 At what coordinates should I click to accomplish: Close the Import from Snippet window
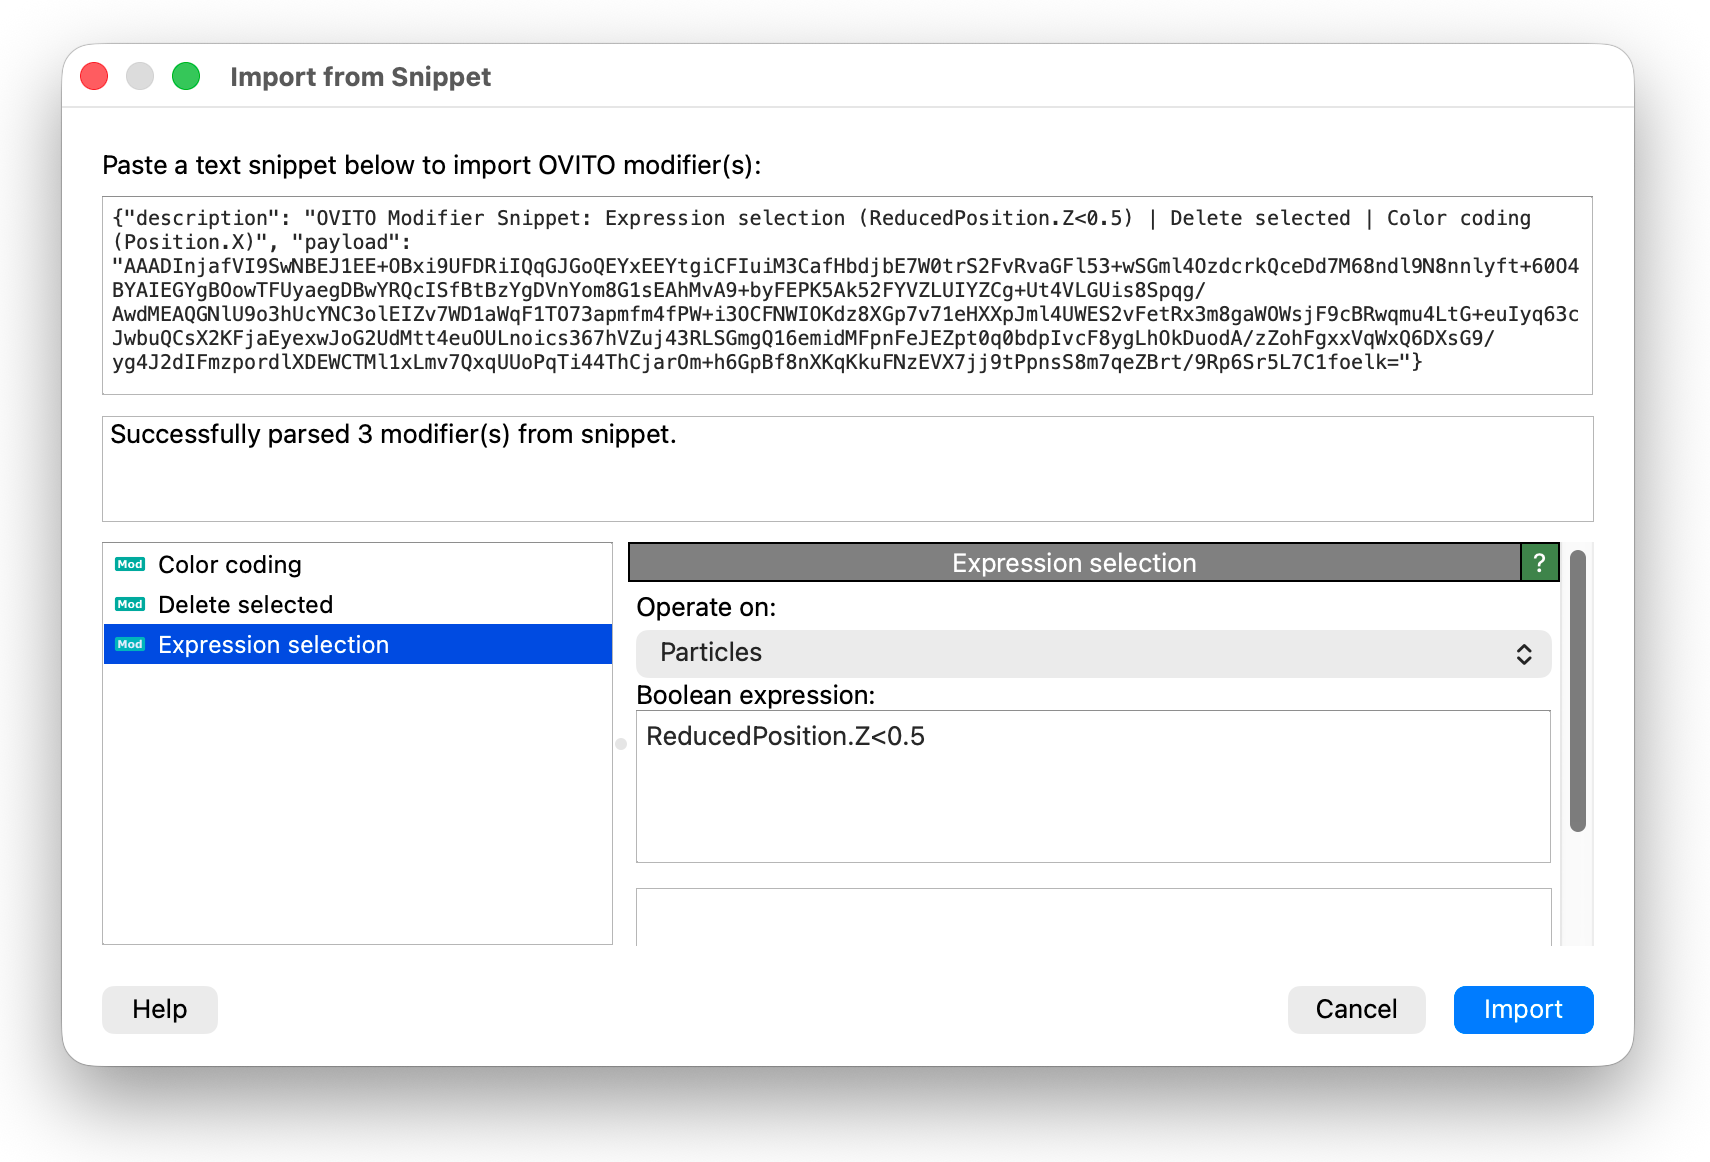coord(94,77)
